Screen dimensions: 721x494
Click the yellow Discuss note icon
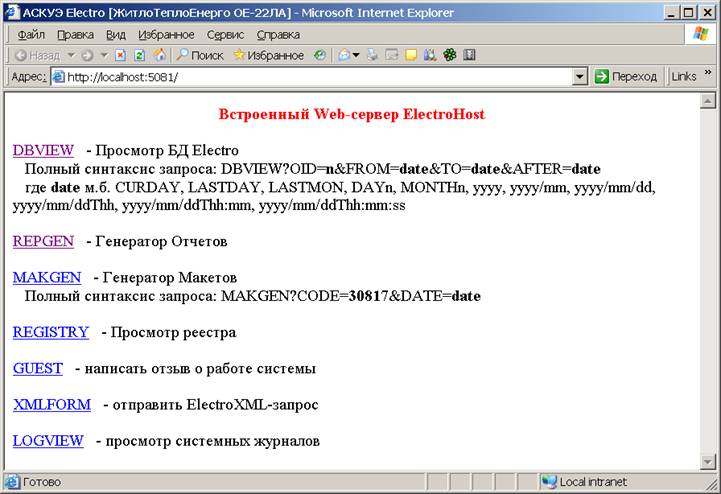[x=411, y=56]
